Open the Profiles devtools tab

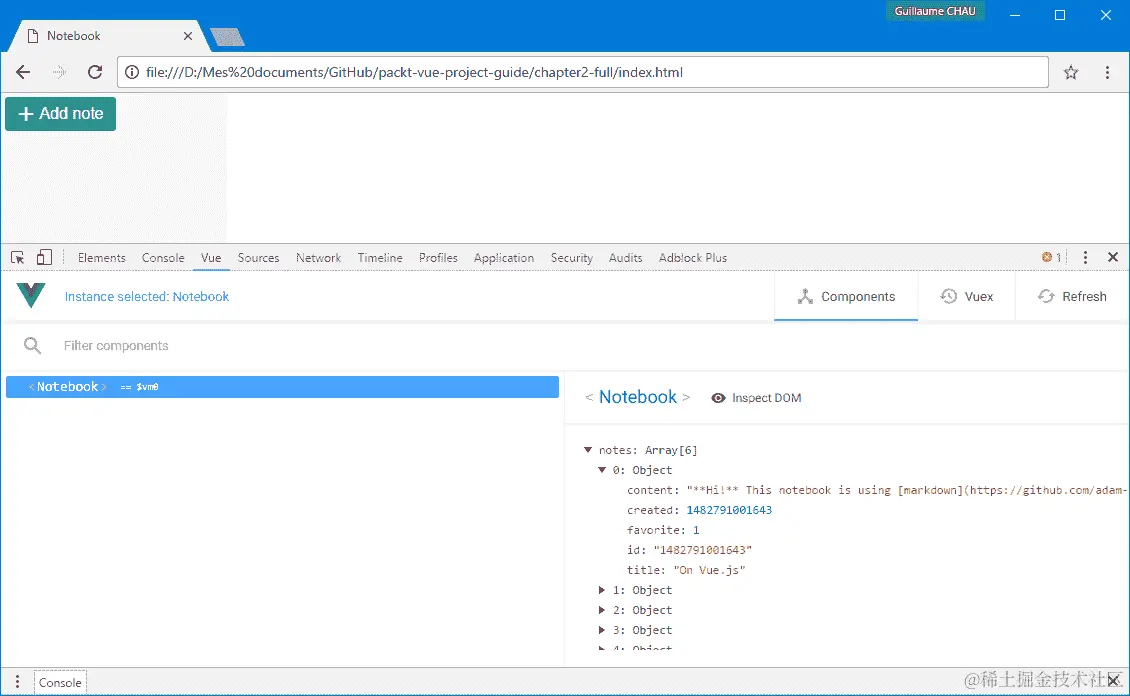click(438, 258)
